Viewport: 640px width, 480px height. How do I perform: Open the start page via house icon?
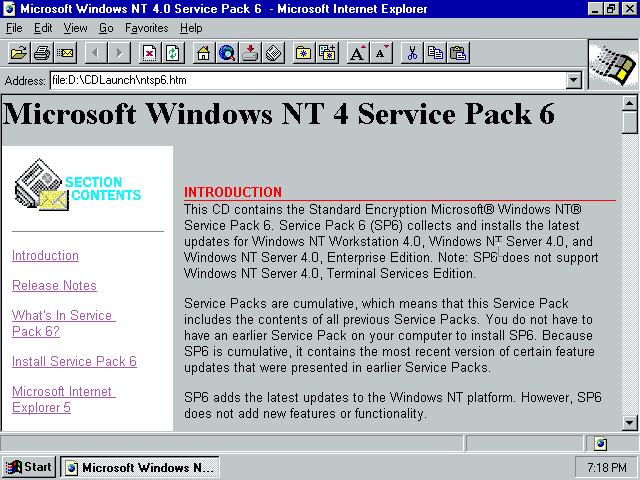pos(204,53)
